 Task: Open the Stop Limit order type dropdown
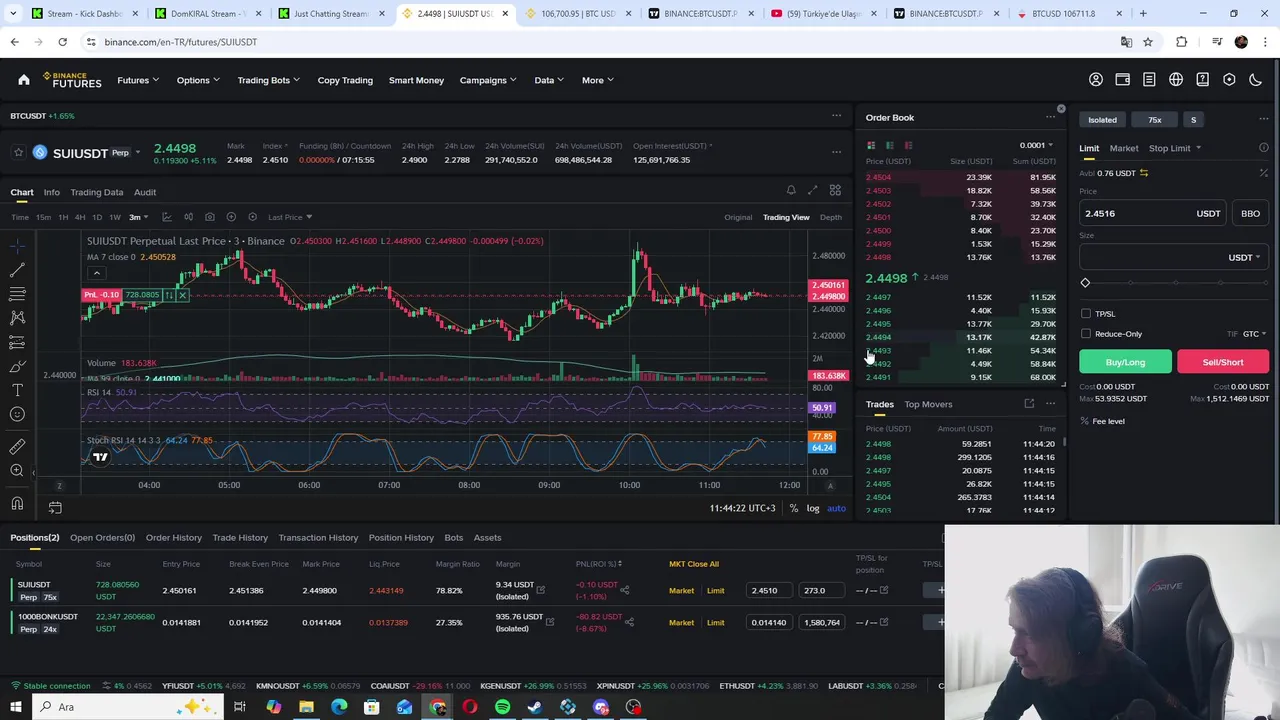click(1175, 148)
